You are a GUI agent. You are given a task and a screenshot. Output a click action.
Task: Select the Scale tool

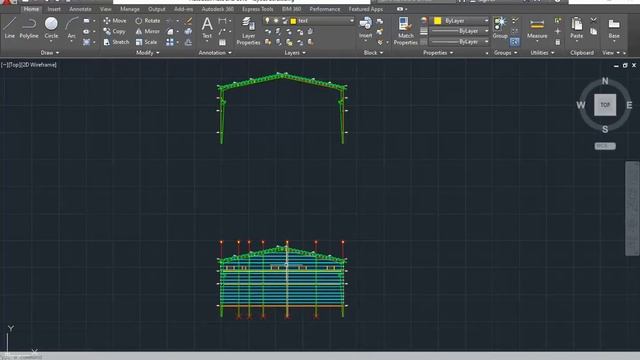pyautogui.click(x=146, y=42)
